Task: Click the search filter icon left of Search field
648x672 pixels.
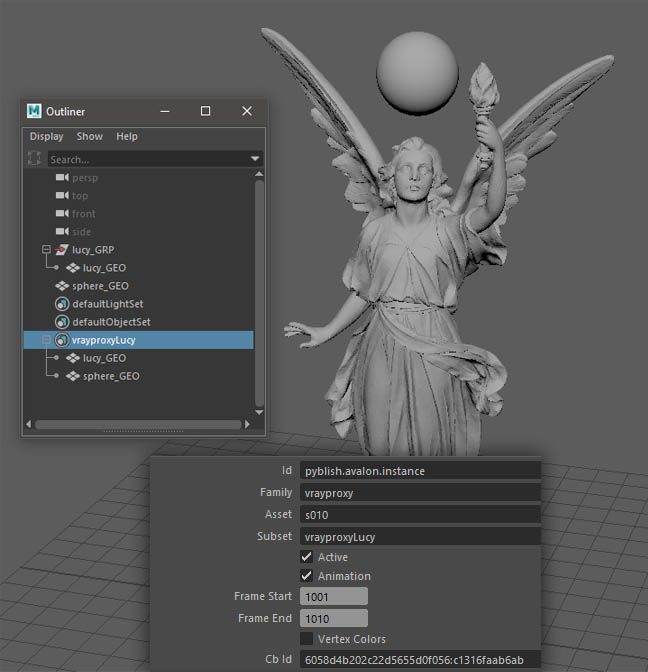Action: click(34, 159)
